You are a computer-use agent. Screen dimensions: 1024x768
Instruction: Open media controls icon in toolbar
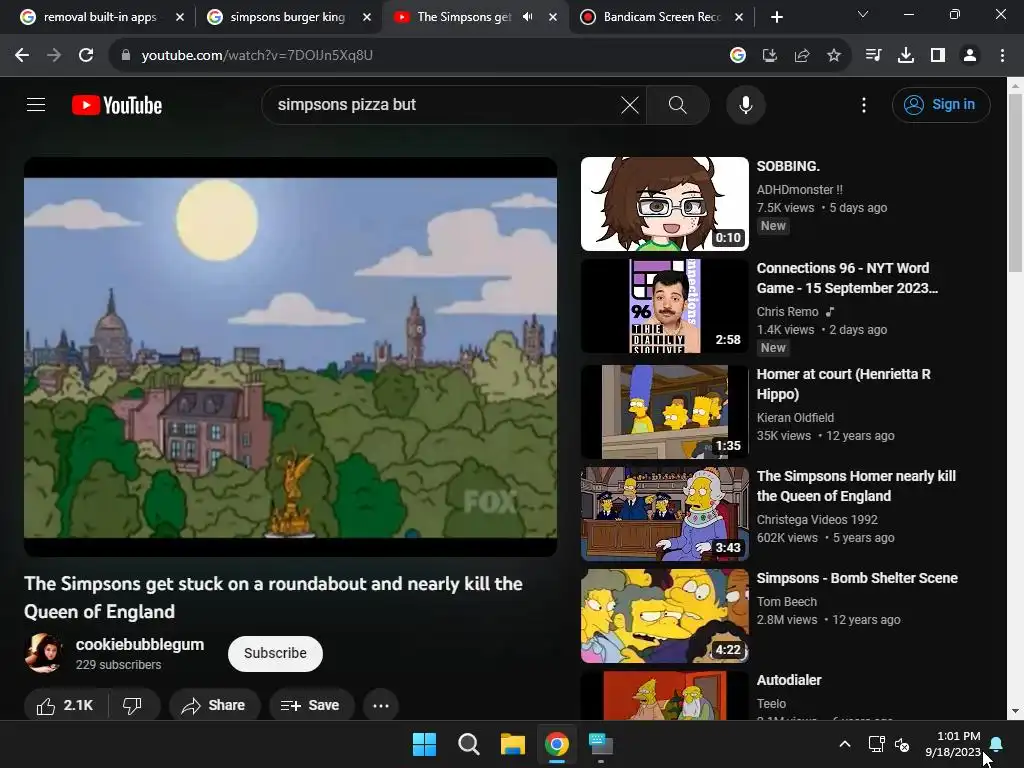[x=873, y=55]
